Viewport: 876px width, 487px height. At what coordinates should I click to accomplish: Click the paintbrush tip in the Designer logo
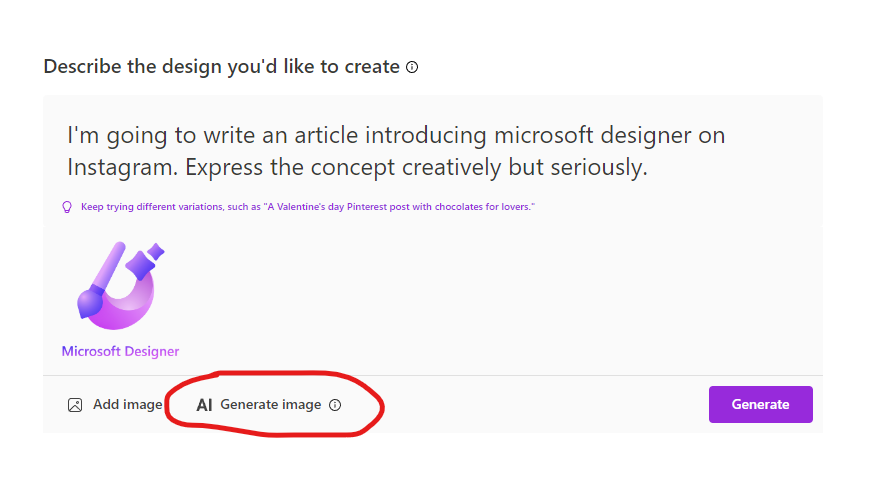click(x=90, y=300)
